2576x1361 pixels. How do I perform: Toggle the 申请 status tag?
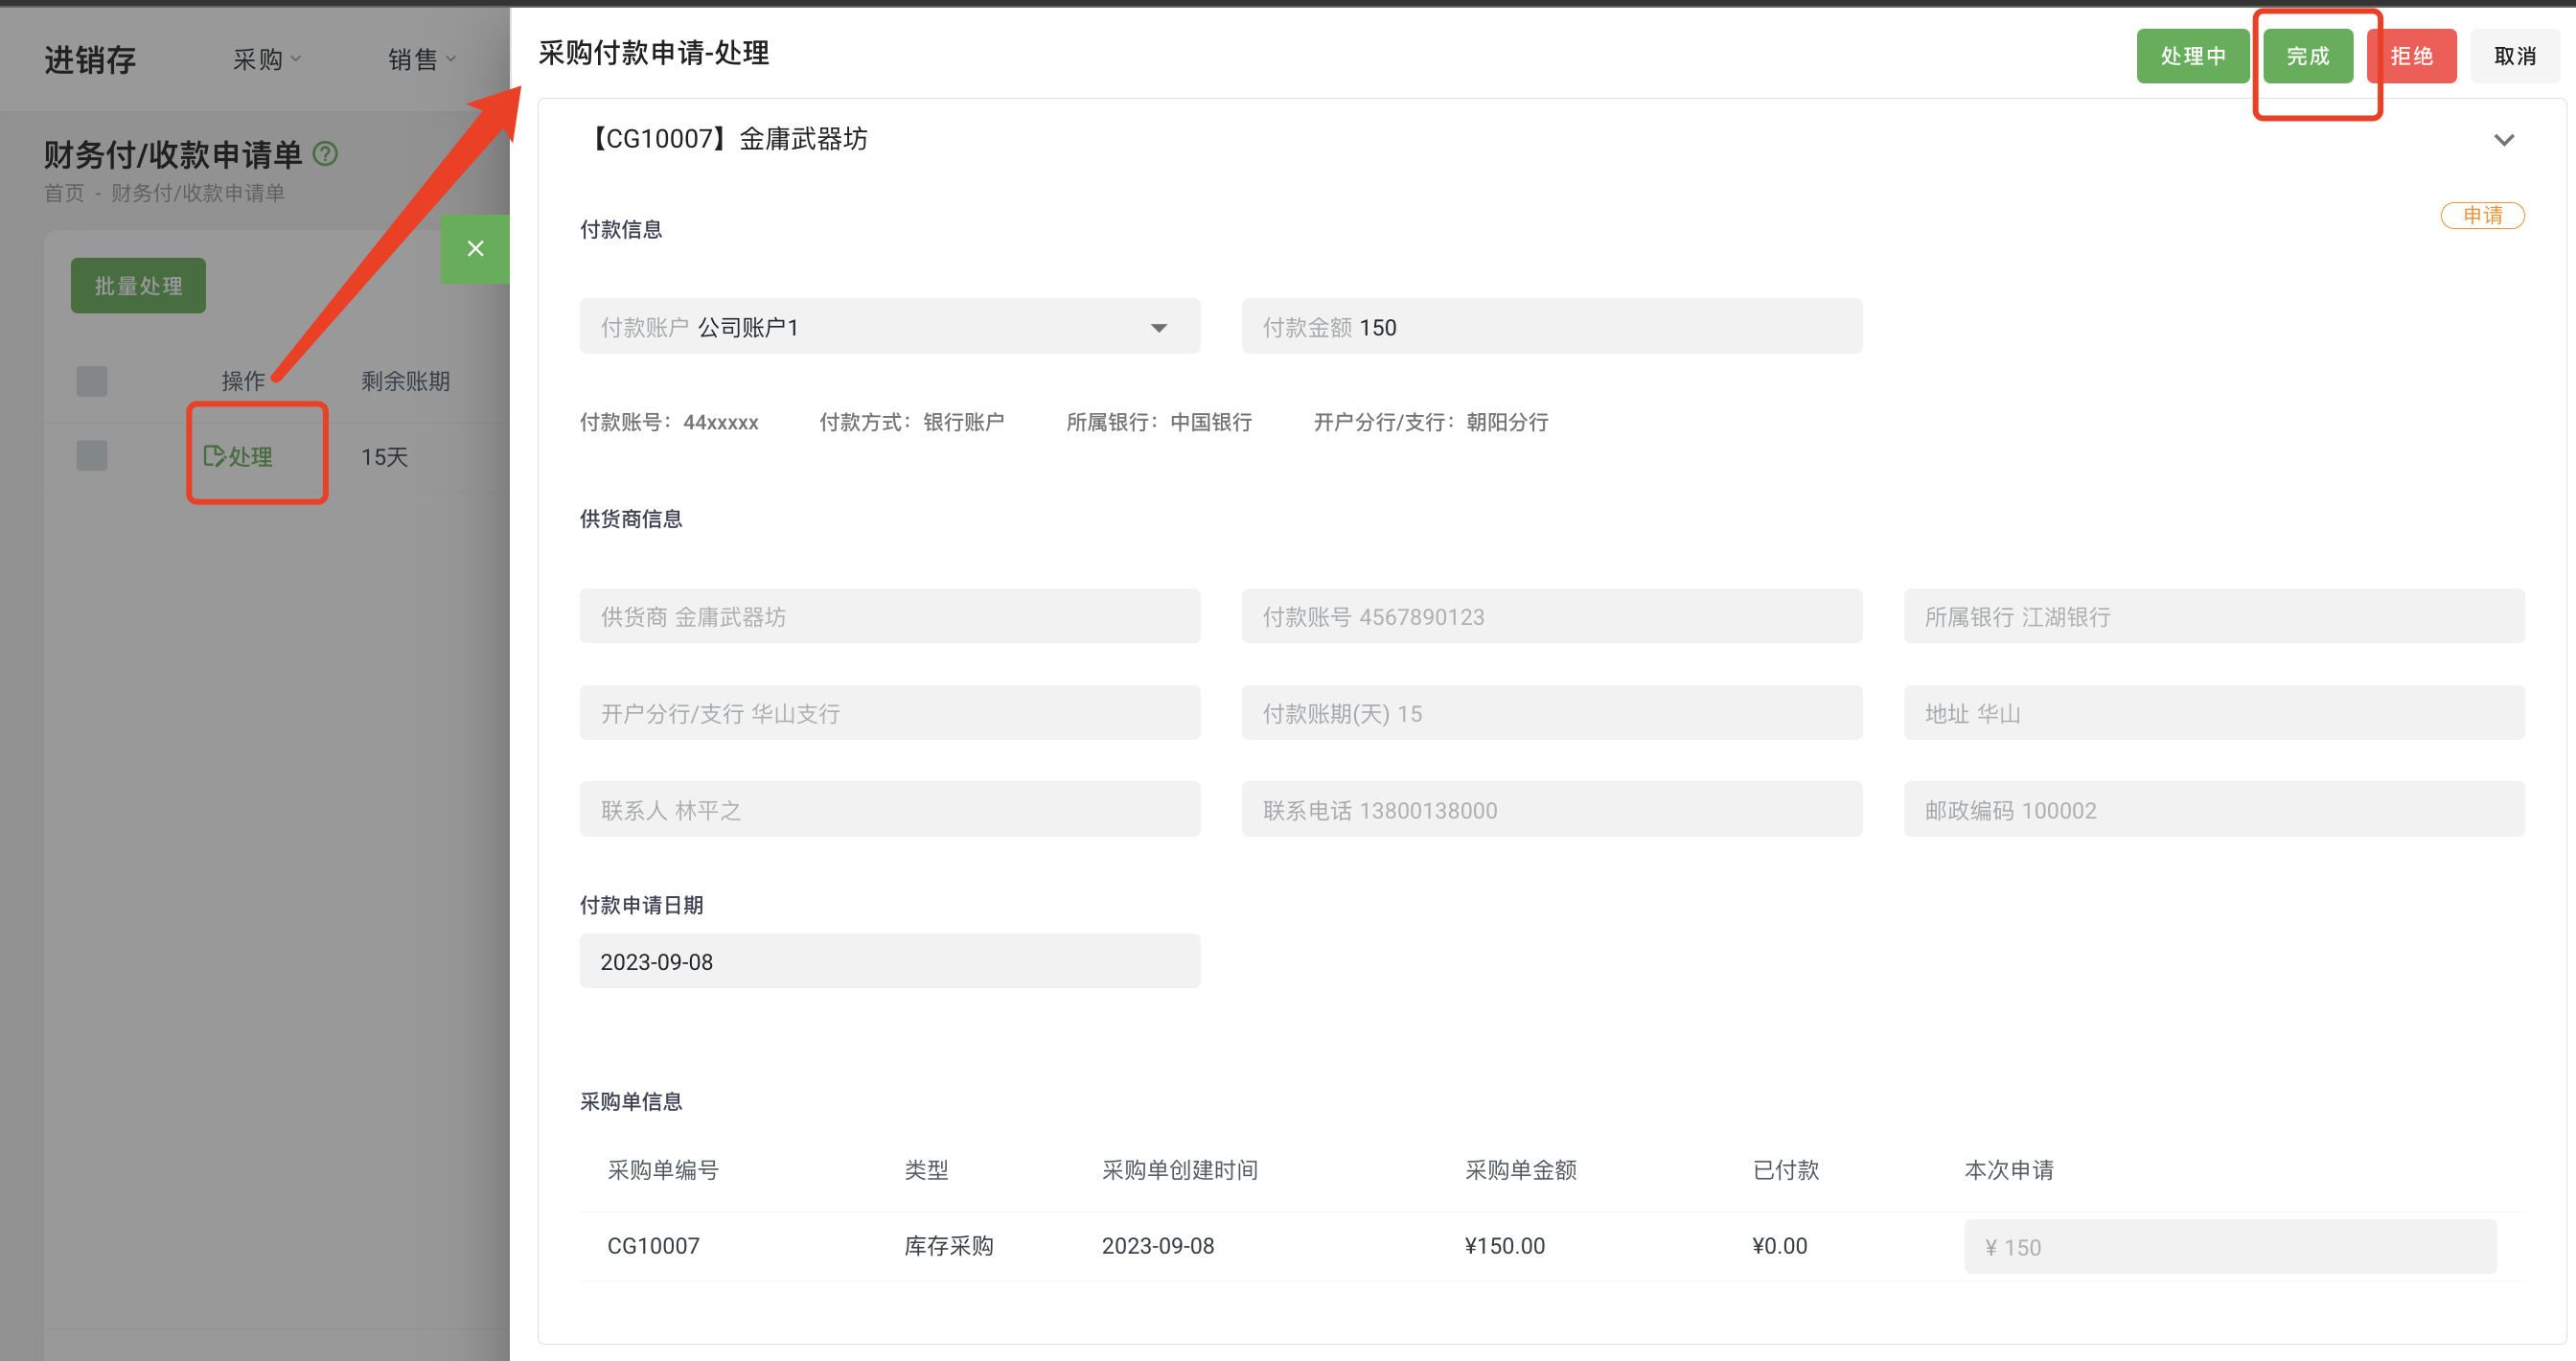(2483, 215)
